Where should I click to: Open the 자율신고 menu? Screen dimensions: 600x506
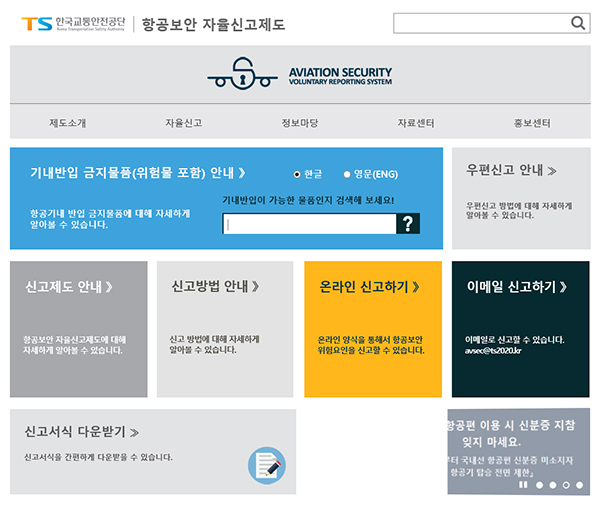183,123
